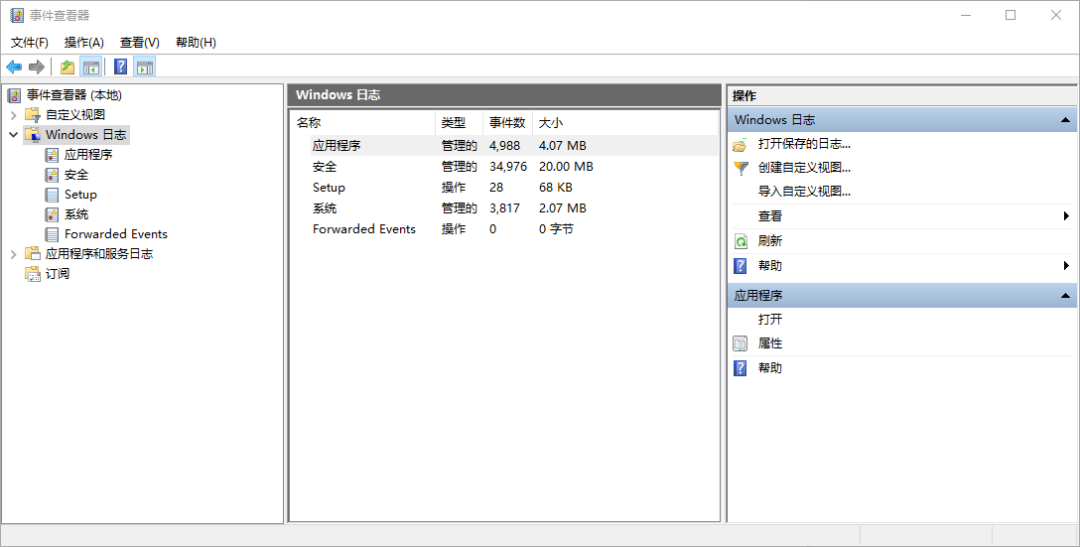Image resolution: width=1080 pixels, height=547 pixels.
Task: Toggle the console tree pane toolbar icon
Action: pyautogui.click(x=91, y=67)
